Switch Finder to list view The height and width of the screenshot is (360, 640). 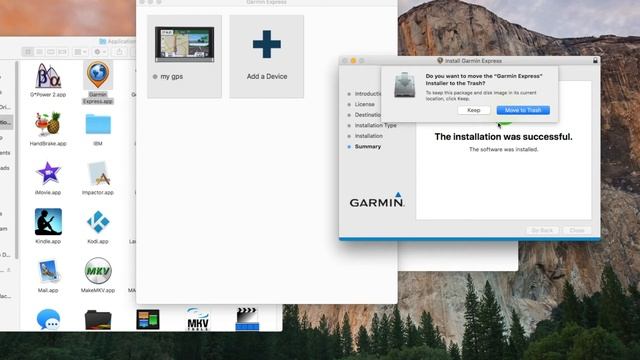40,52
